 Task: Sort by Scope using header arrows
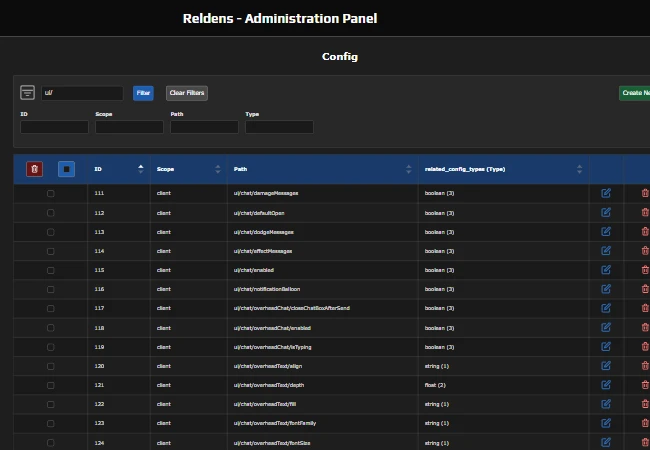[x=218, y=169]
